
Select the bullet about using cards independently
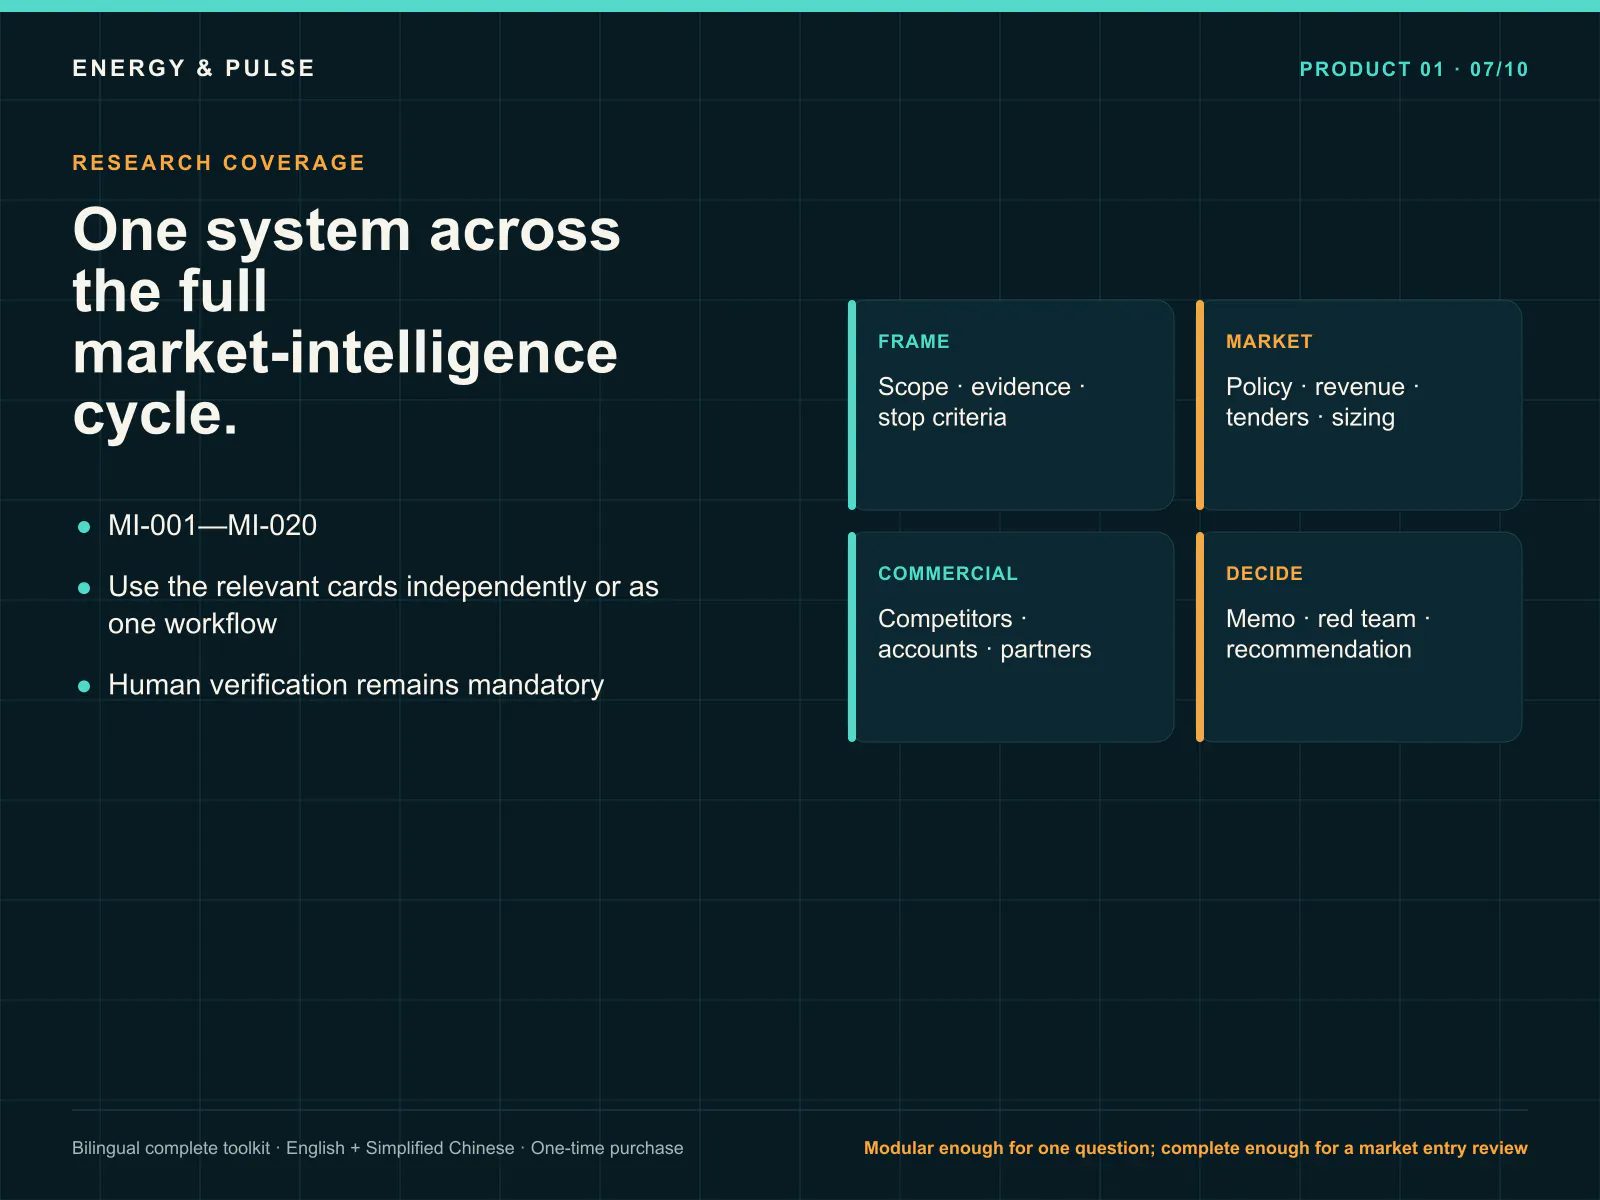[x=383, y=605]
